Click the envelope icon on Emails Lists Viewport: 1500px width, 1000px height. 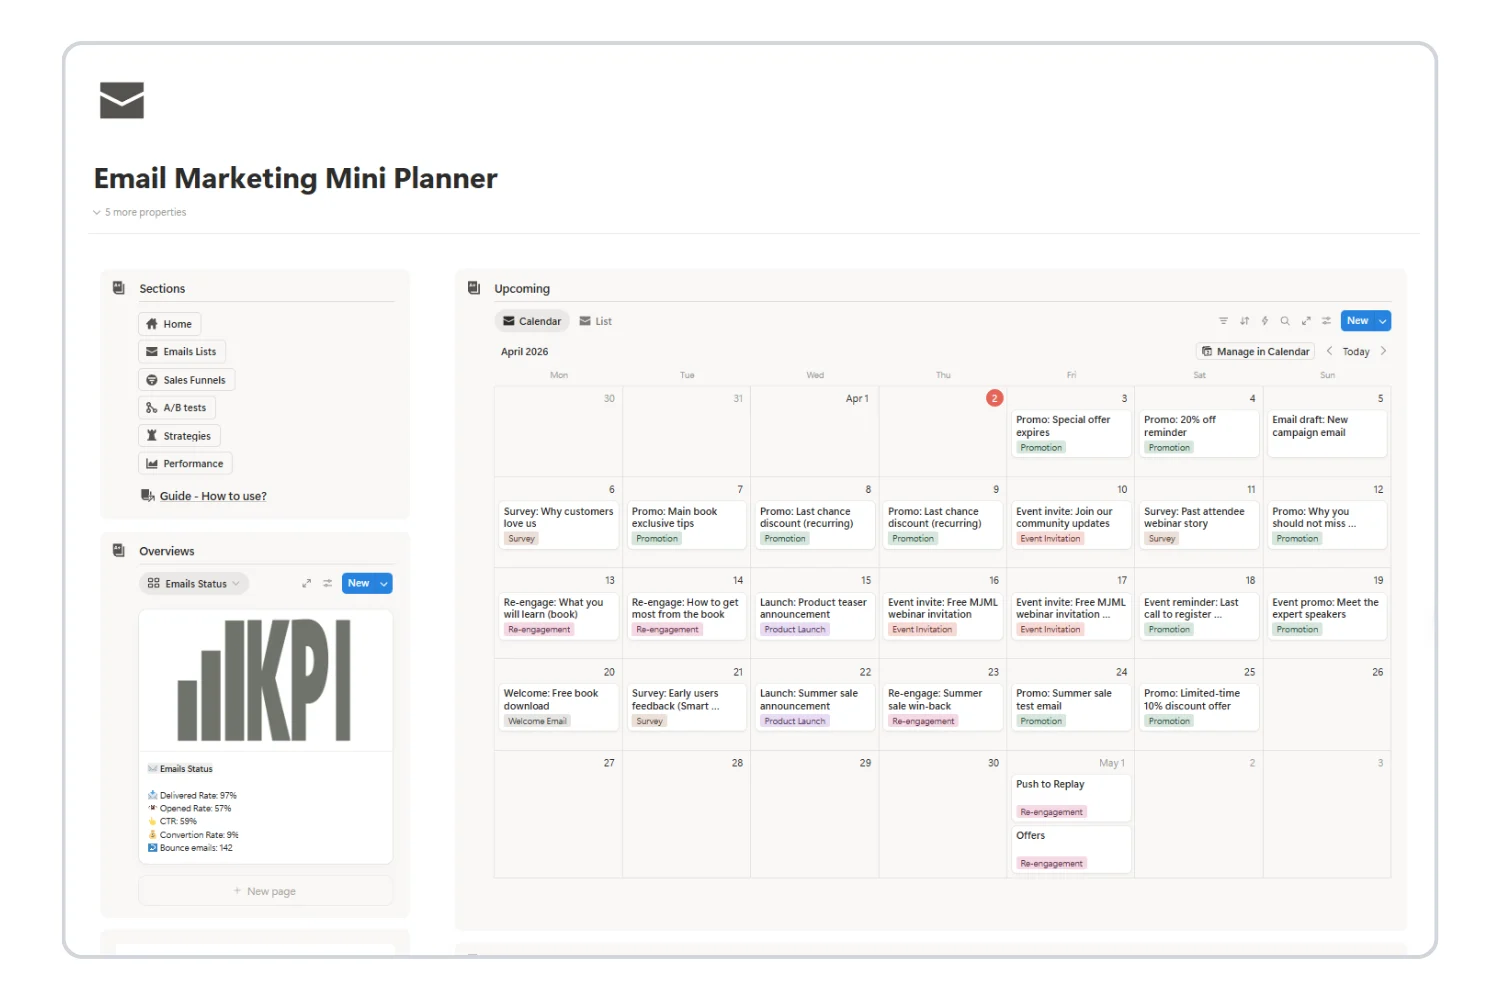tap(154, 351)
